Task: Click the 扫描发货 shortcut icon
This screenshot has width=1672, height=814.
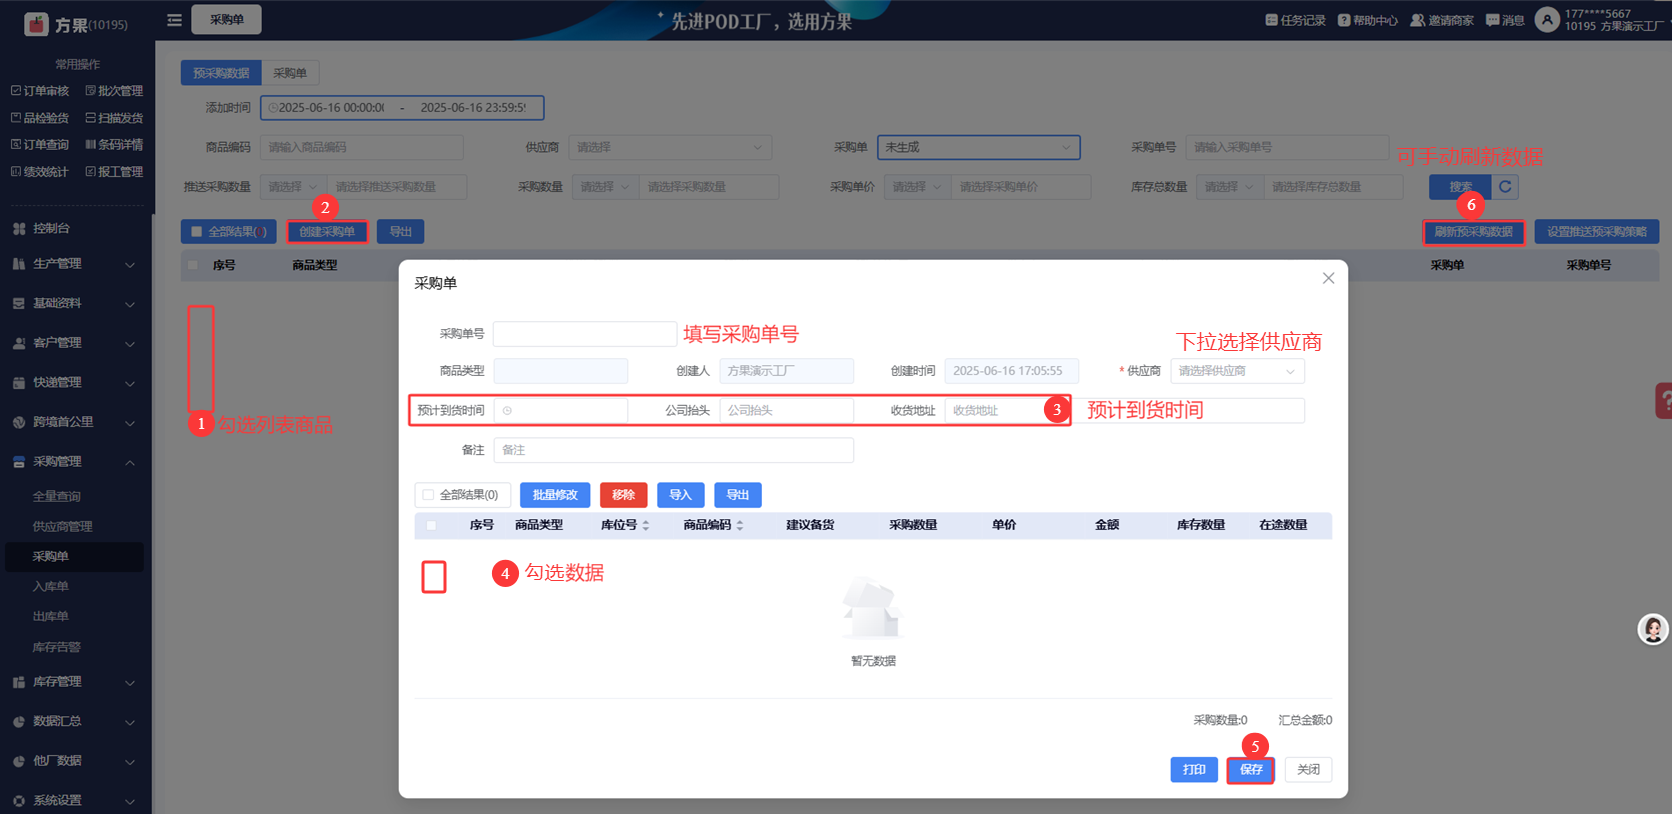Action: 91,118
